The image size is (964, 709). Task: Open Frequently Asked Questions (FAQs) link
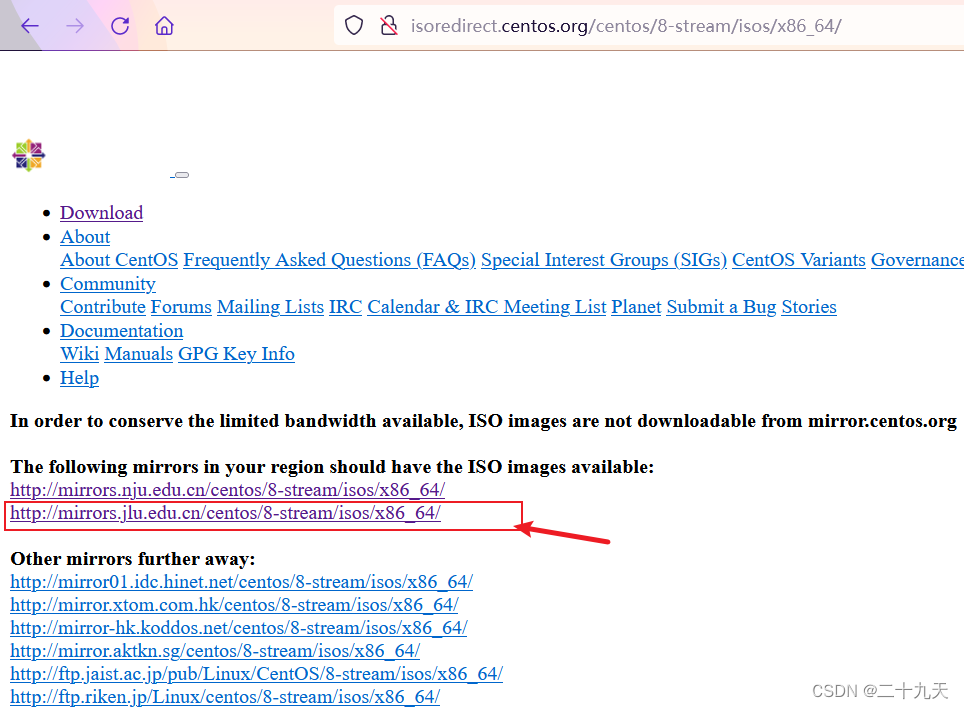pyautogui.click(x=330, y=260)
